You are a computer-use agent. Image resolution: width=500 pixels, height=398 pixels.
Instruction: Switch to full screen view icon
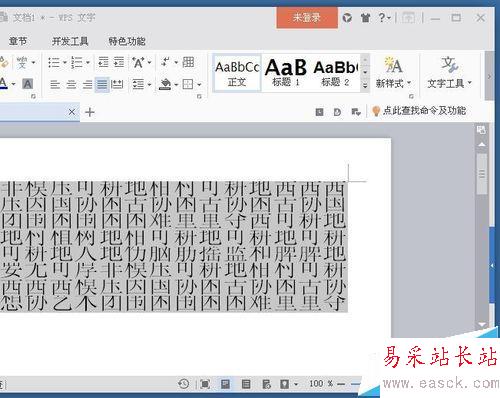tap(205, 384)
